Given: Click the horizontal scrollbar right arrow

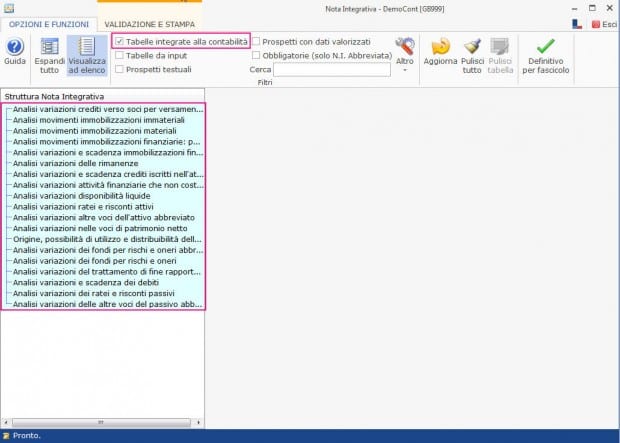Looking at the screenshot, I should point(198,422).
